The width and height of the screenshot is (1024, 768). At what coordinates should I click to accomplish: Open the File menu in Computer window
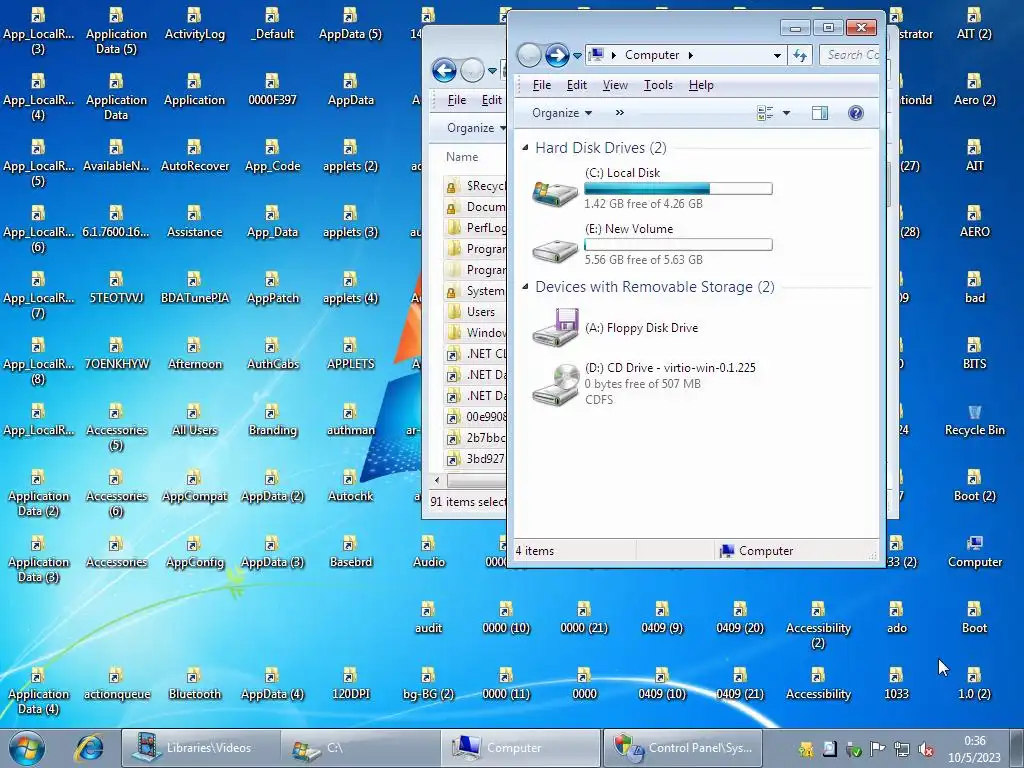pos(541,85)
